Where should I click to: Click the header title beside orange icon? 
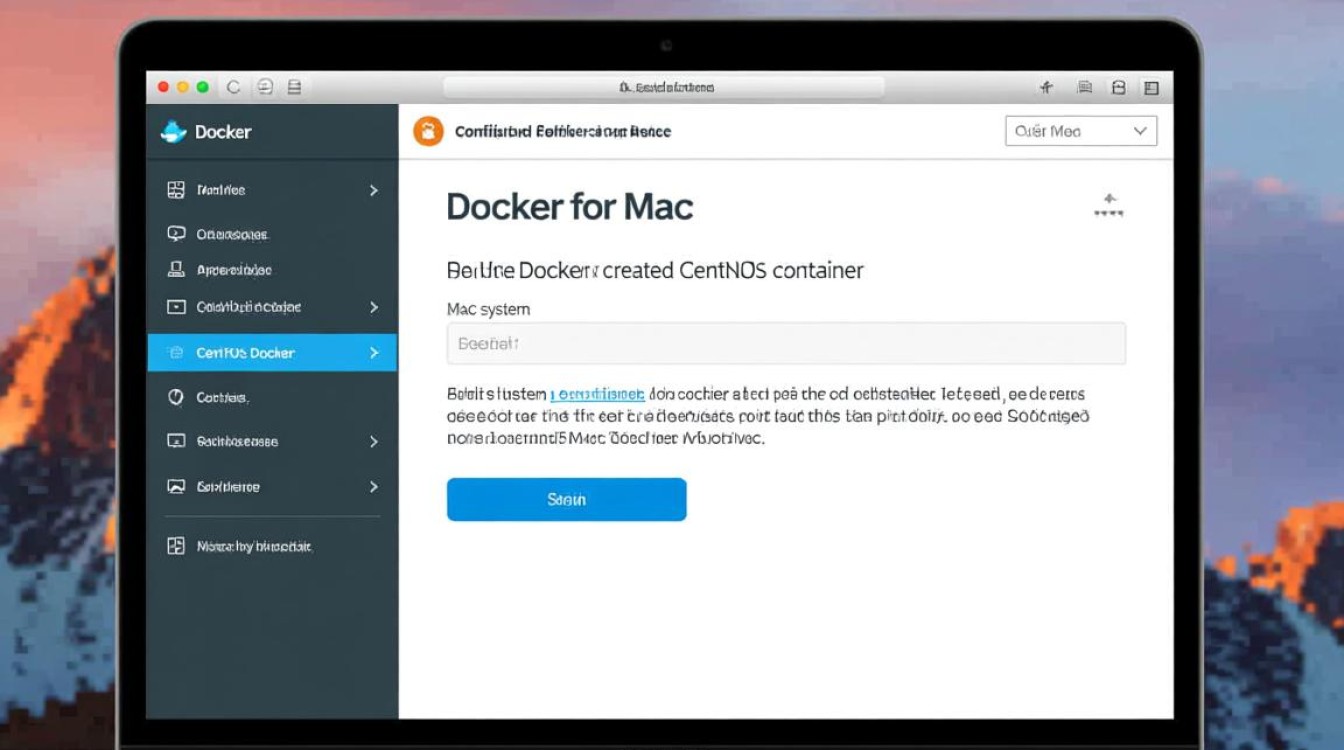(x=563, y=131)
